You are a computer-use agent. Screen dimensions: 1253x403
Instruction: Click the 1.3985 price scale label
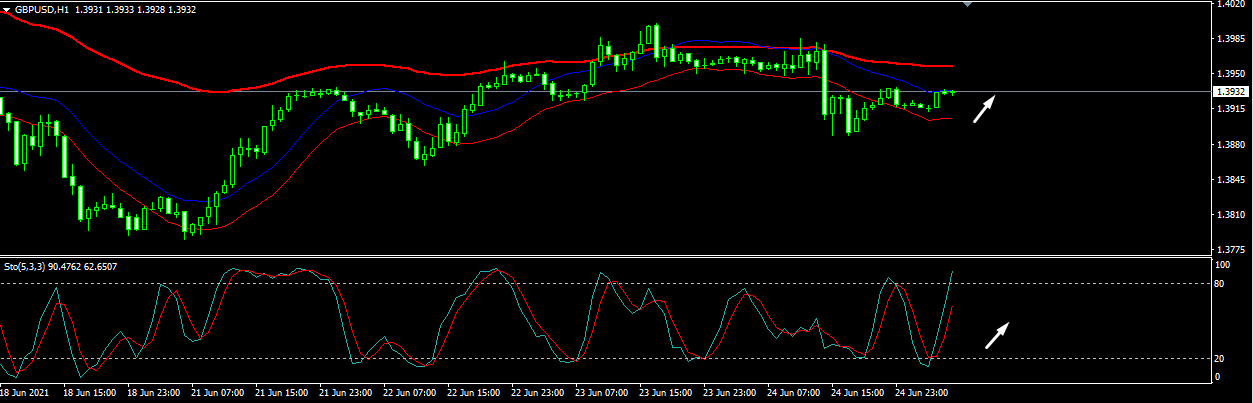(1229, 39)
